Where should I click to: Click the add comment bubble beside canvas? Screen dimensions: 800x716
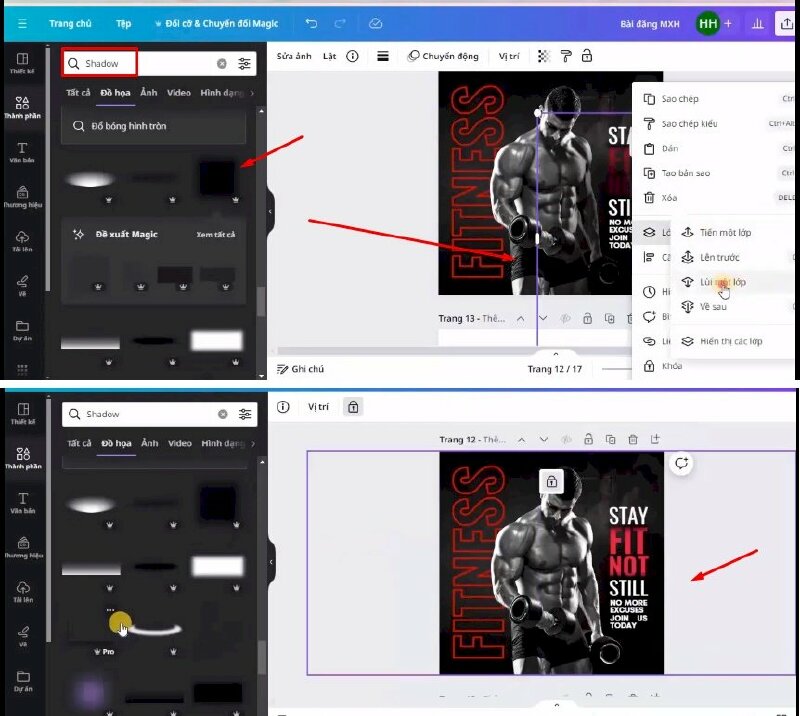(682, 463)
